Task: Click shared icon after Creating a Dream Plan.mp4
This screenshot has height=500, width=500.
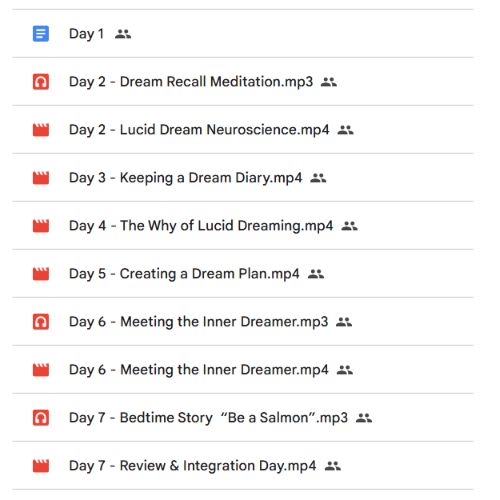Action: (x=316, y=274)
